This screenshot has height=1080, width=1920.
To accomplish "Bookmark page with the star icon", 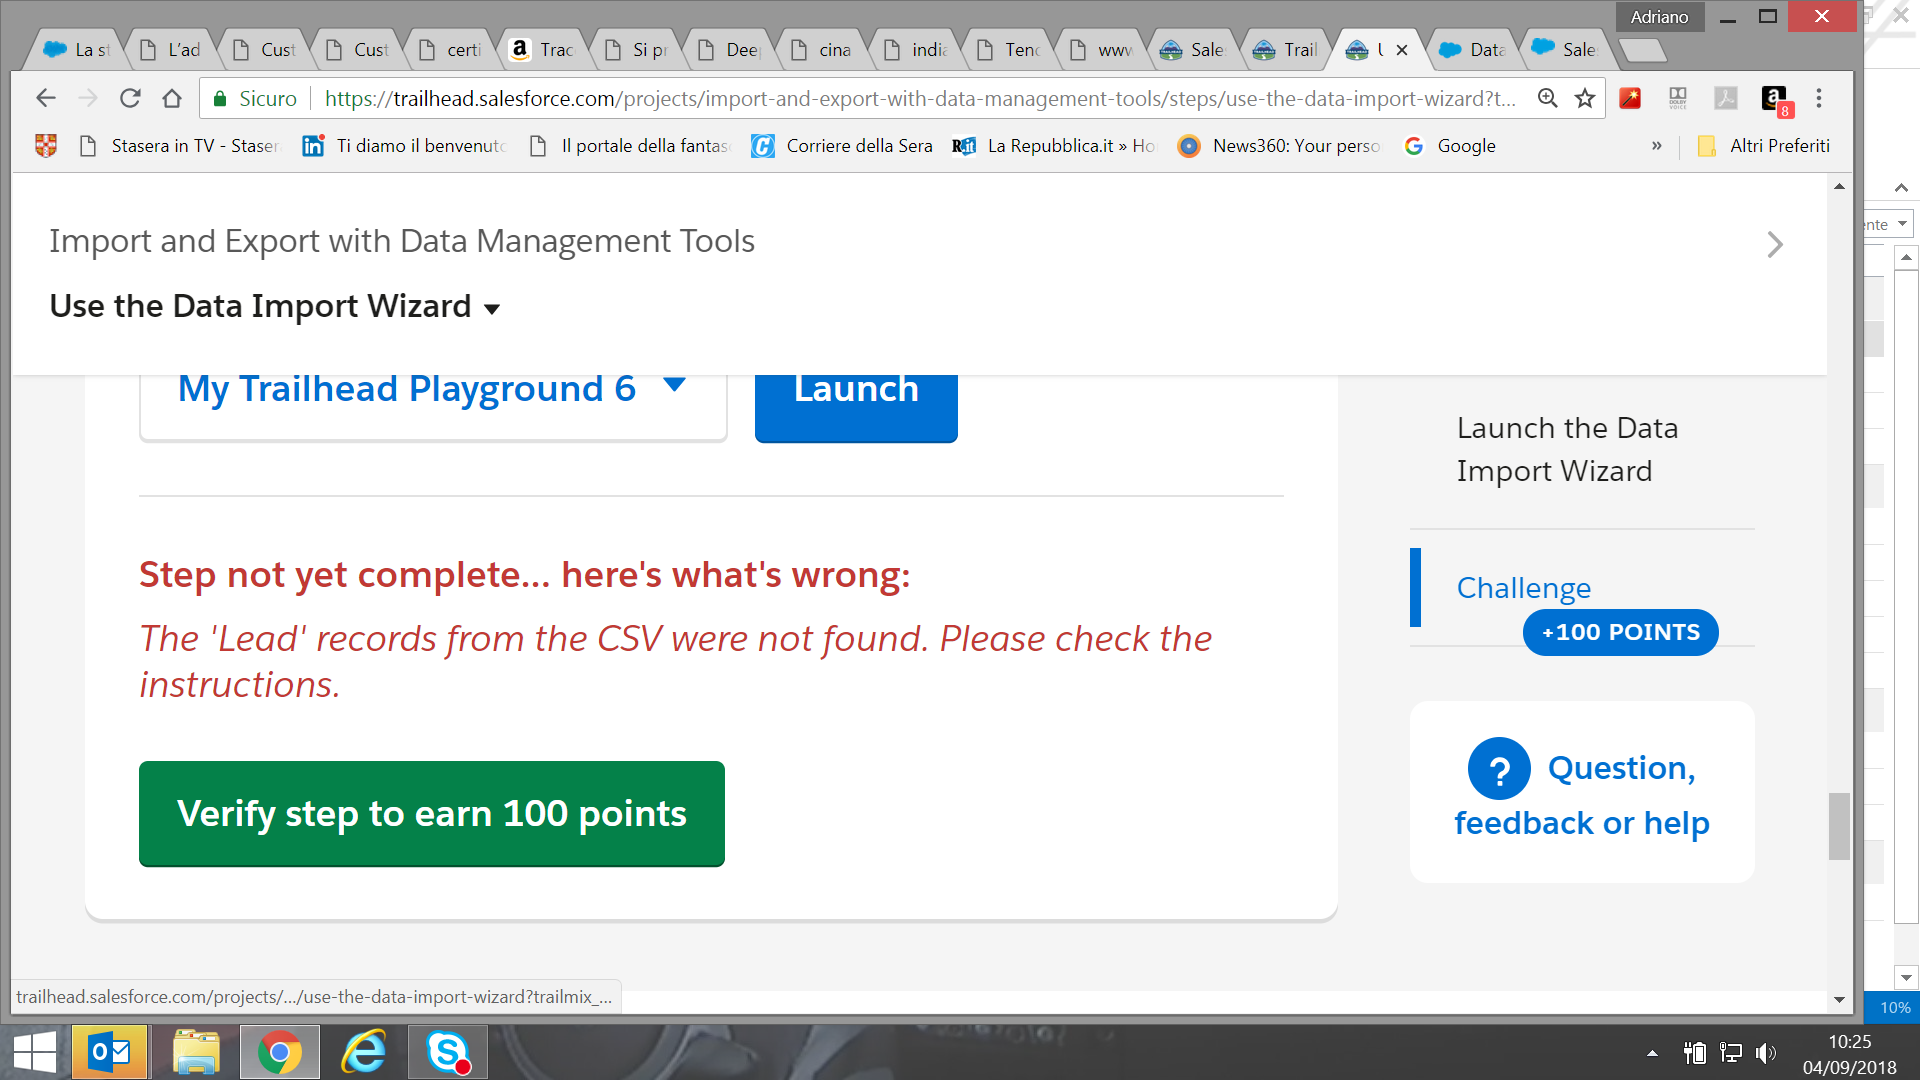I will click(1585, 98).
